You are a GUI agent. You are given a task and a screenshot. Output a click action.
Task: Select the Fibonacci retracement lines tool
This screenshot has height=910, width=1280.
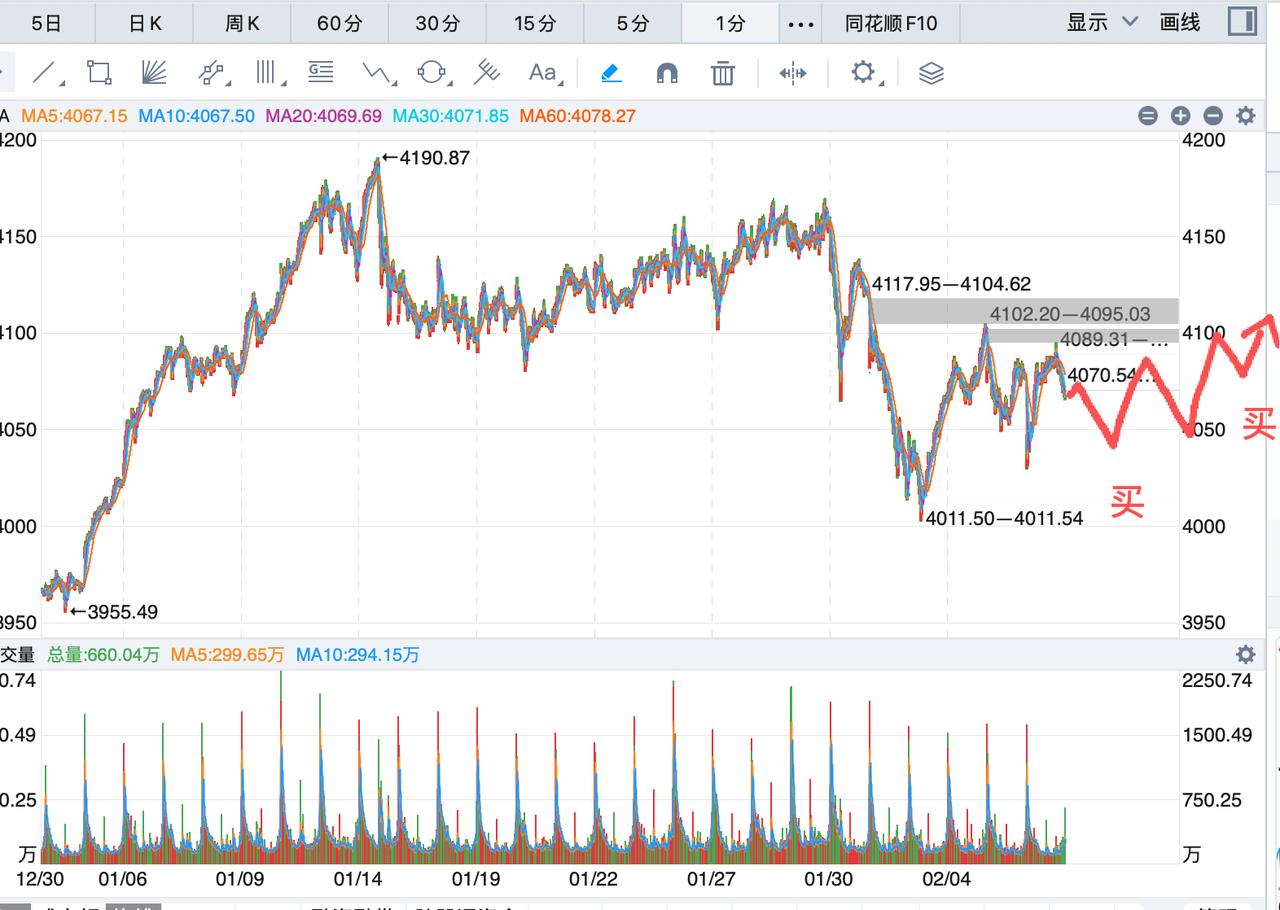[x=321, y=72]
